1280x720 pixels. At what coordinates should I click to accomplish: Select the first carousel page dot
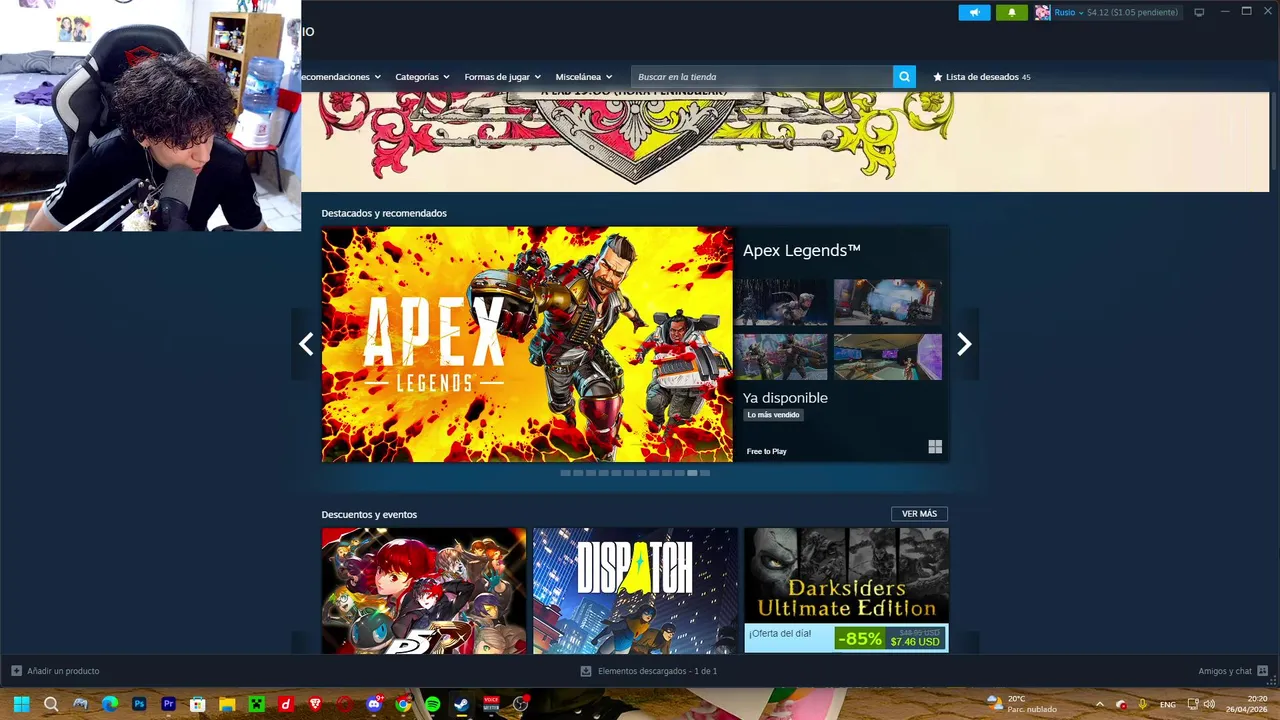[565, 473]
